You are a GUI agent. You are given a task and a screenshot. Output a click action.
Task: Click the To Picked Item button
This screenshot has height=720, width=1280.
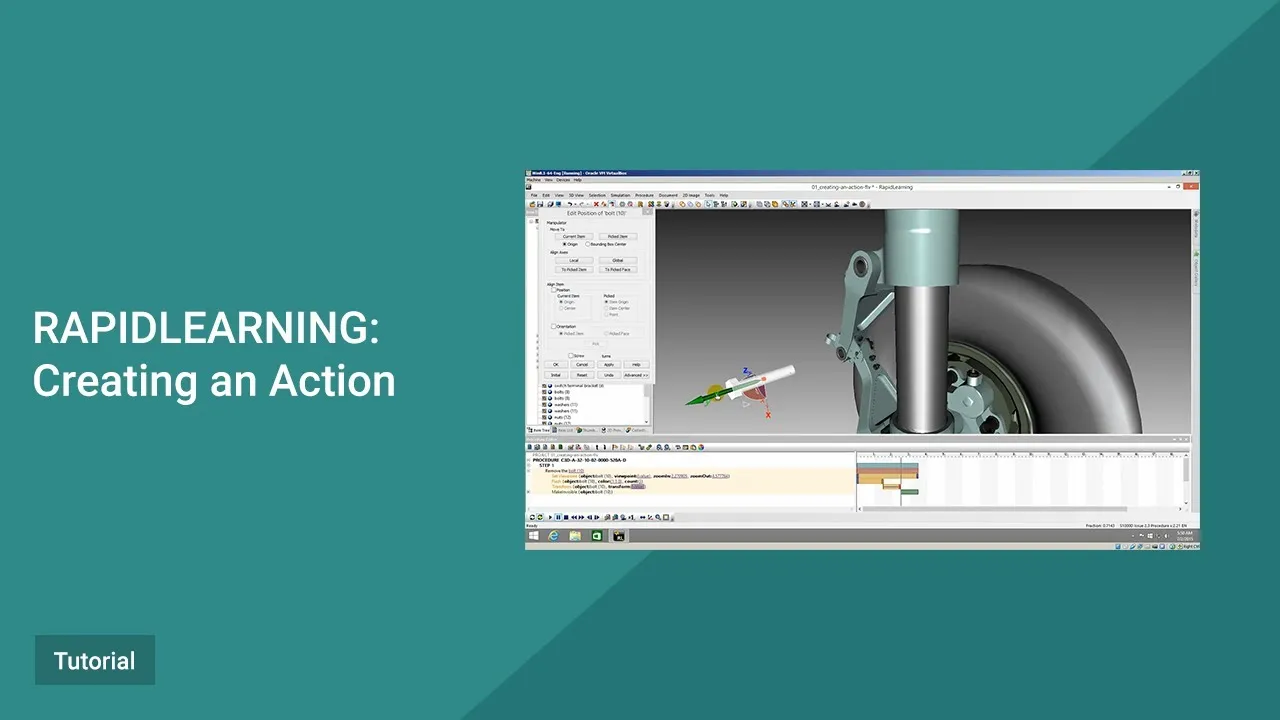574,269
